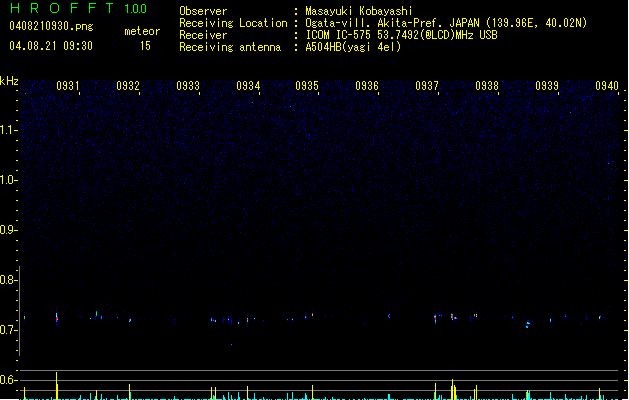Click location text Ogata-vill. Akita-Pref. JAPAN
Viewport: 629px width, 400px height.
pyautogui.click(x=394, y=23)
